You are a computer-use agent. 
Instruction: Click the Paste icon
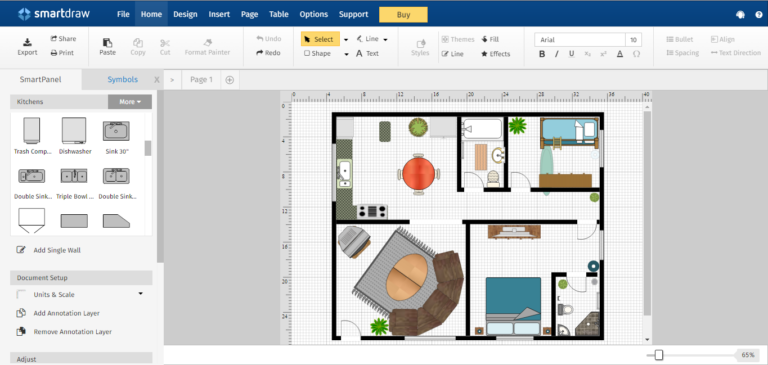(107, 43)
